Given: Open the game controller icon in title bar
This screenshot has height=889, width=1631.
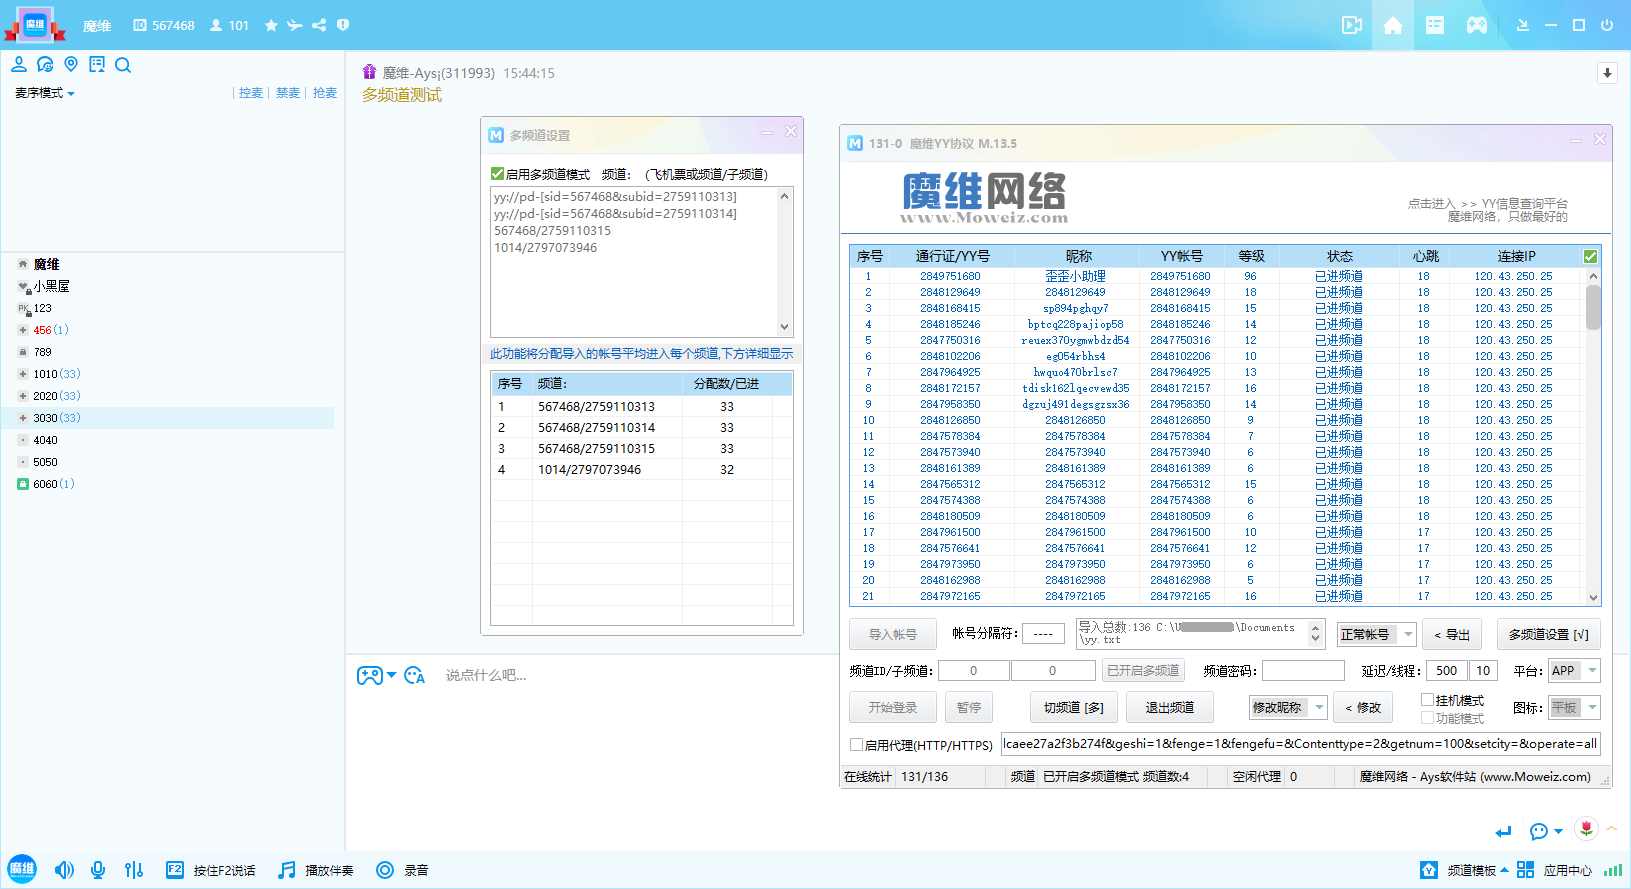Looking at the screenshot, I should click(x=1477, y=25).
